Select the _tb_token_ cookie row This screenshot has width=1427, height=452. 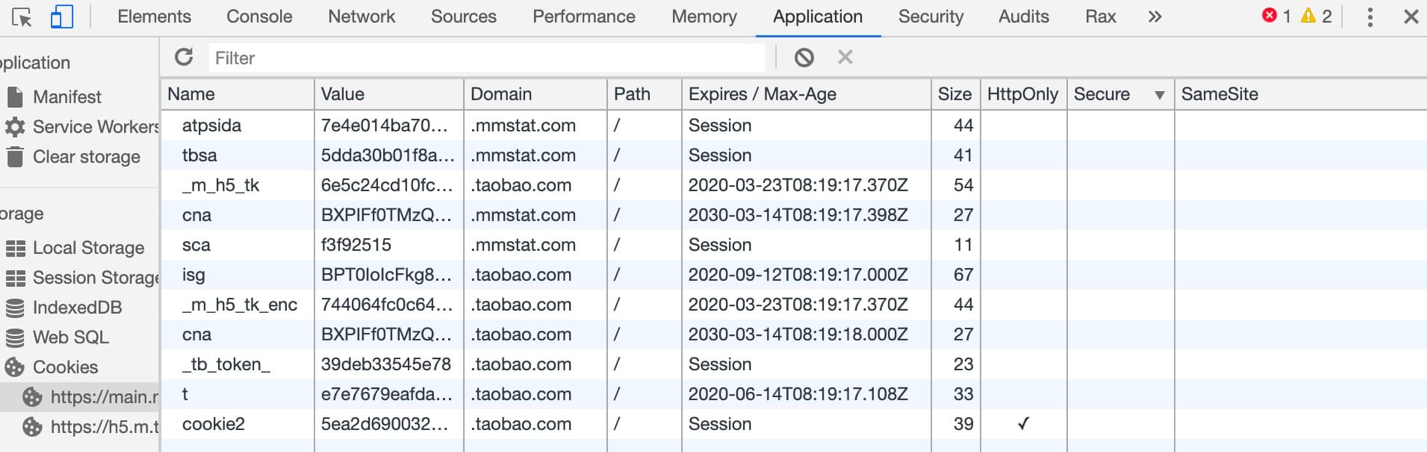tap(226, 364)
